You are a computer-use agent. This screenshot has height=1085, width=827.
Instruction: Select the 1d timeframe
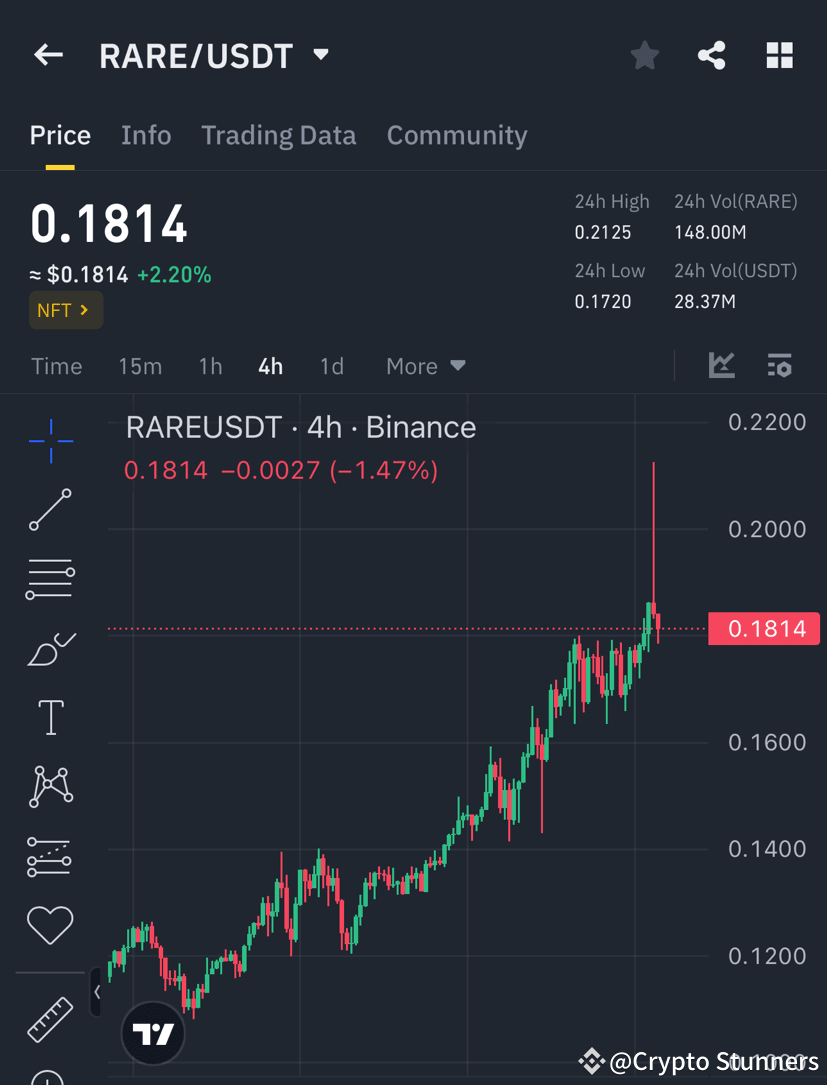click(332, 366)
